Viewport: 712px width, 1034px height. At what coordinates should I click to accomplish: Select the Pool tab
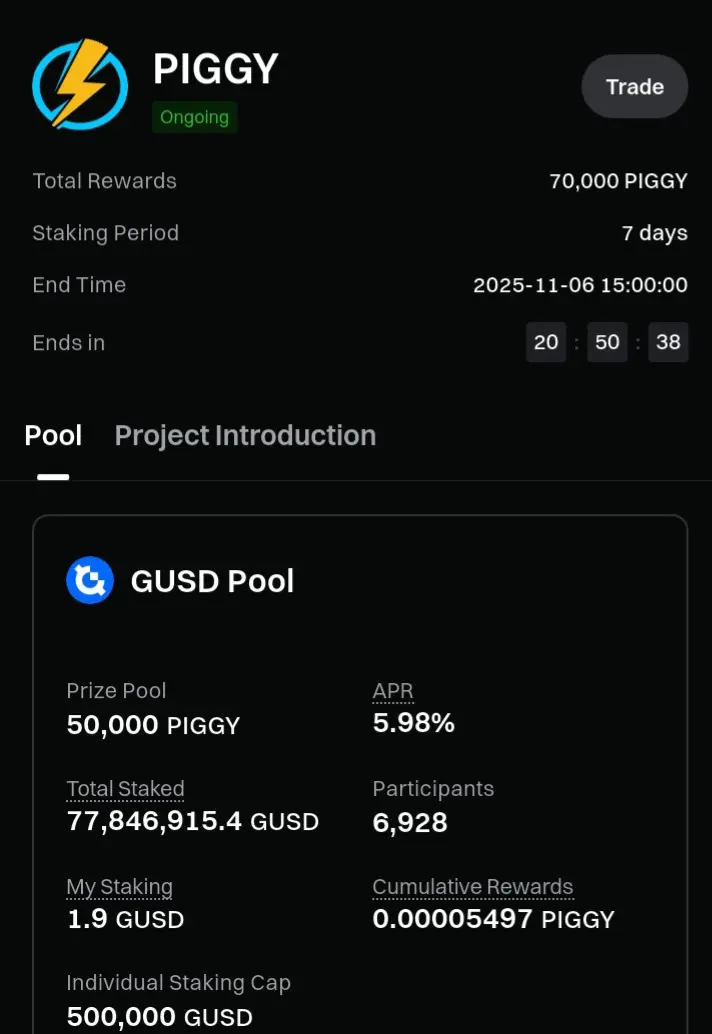(x=53, y=436)
